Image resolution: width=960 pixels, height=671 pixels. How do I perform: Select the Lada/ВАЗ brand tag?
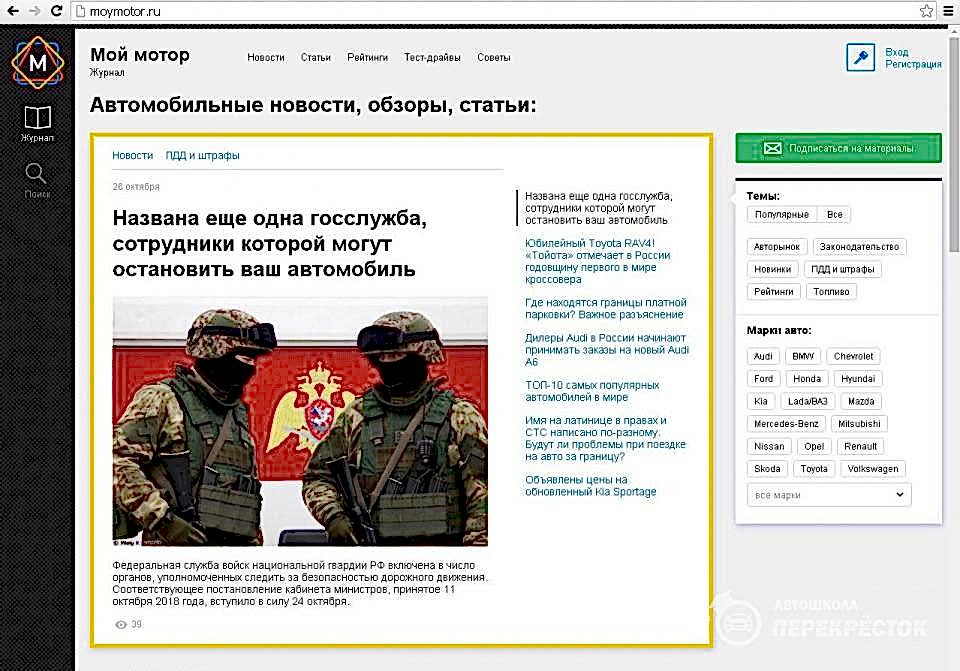[807, 401]
